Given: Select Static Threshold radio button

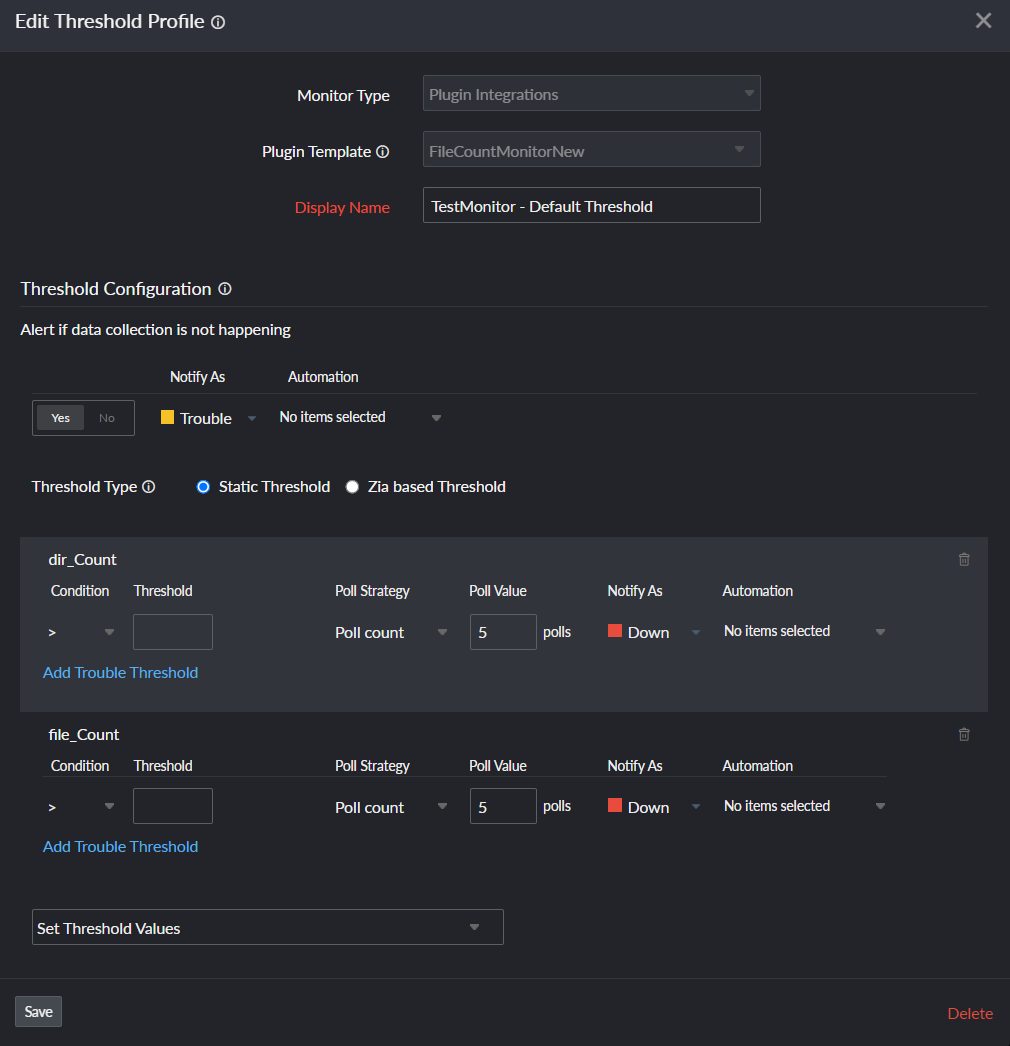Looking at the screenshot, I should (203, 487).
